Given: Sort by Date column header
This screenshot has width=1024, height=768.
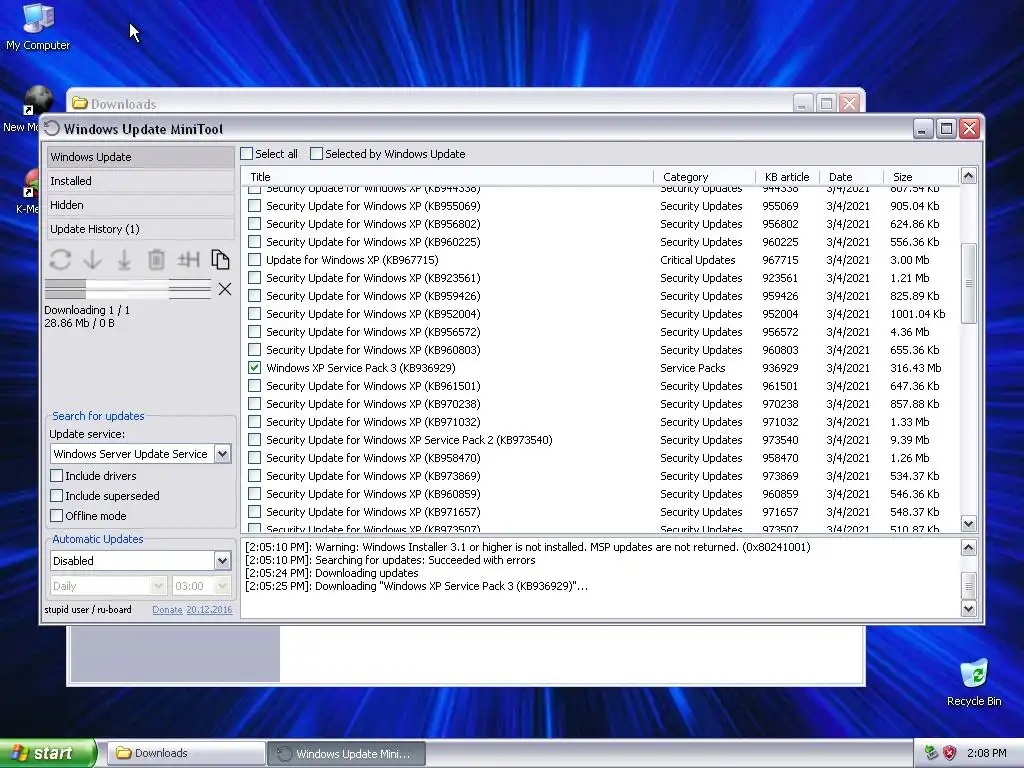Looking at the screenshot, I should pos(852,176).
